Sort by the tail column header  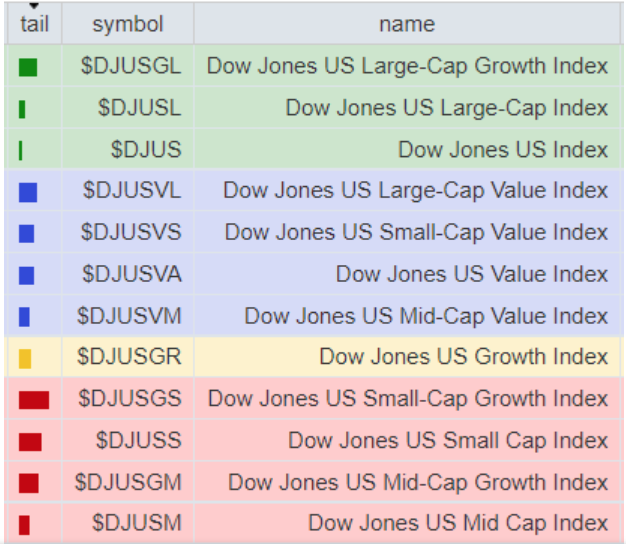pos(33,24)
